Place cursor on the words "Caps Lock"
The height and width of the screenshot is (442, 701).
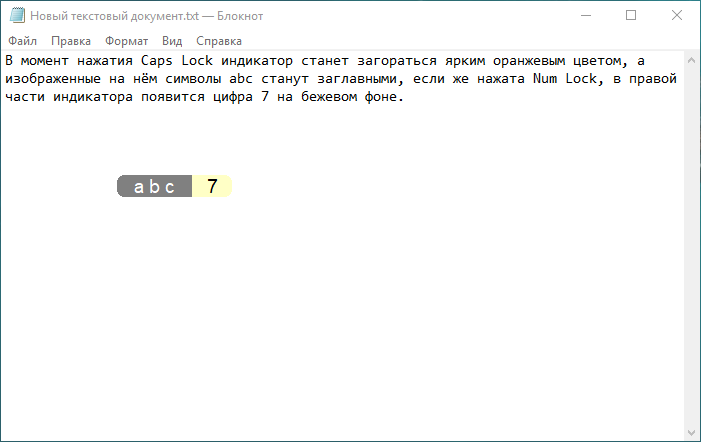177,61
